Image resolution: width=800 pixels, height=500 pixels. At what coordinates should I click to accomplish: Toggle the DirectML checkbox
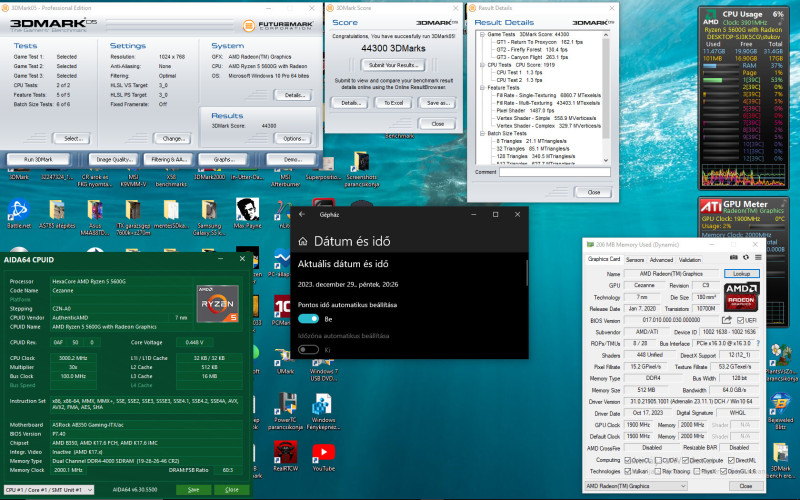(731, 460)
